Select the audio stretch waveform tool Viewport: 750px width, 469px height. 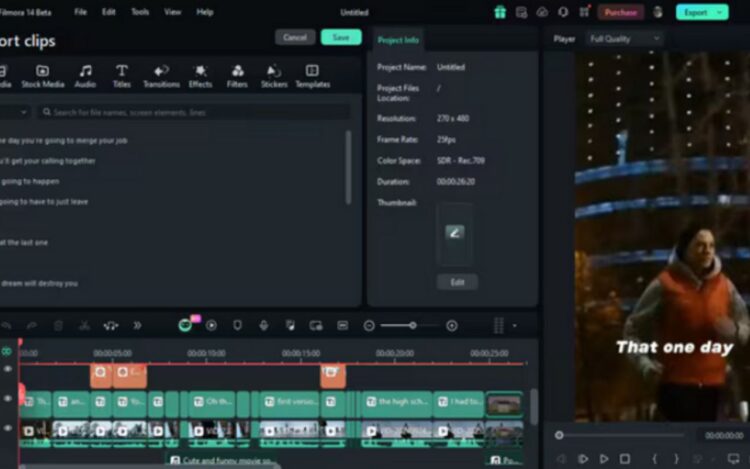pos(111,326)
